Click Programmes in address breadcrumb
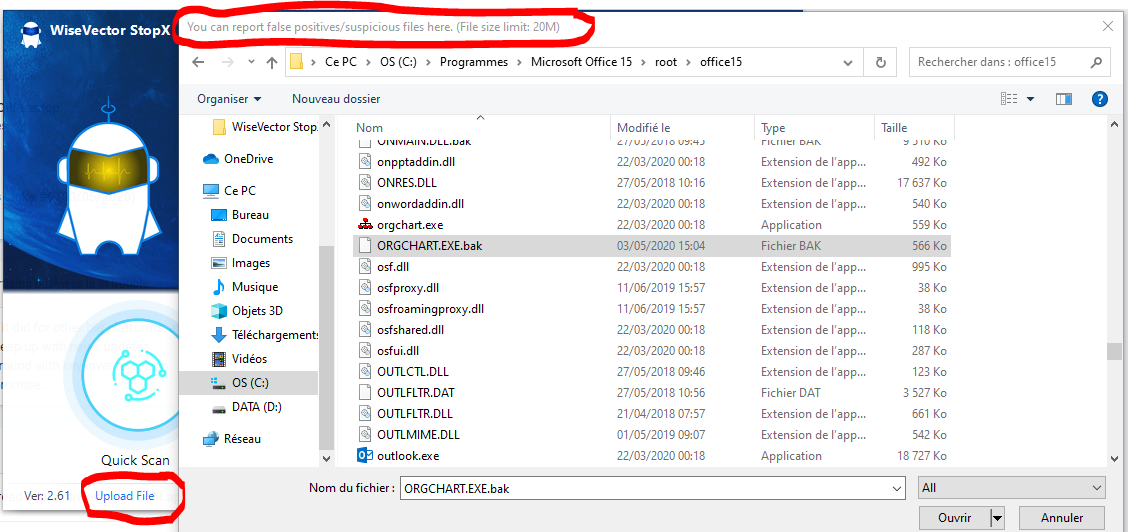 click(473, 63)
